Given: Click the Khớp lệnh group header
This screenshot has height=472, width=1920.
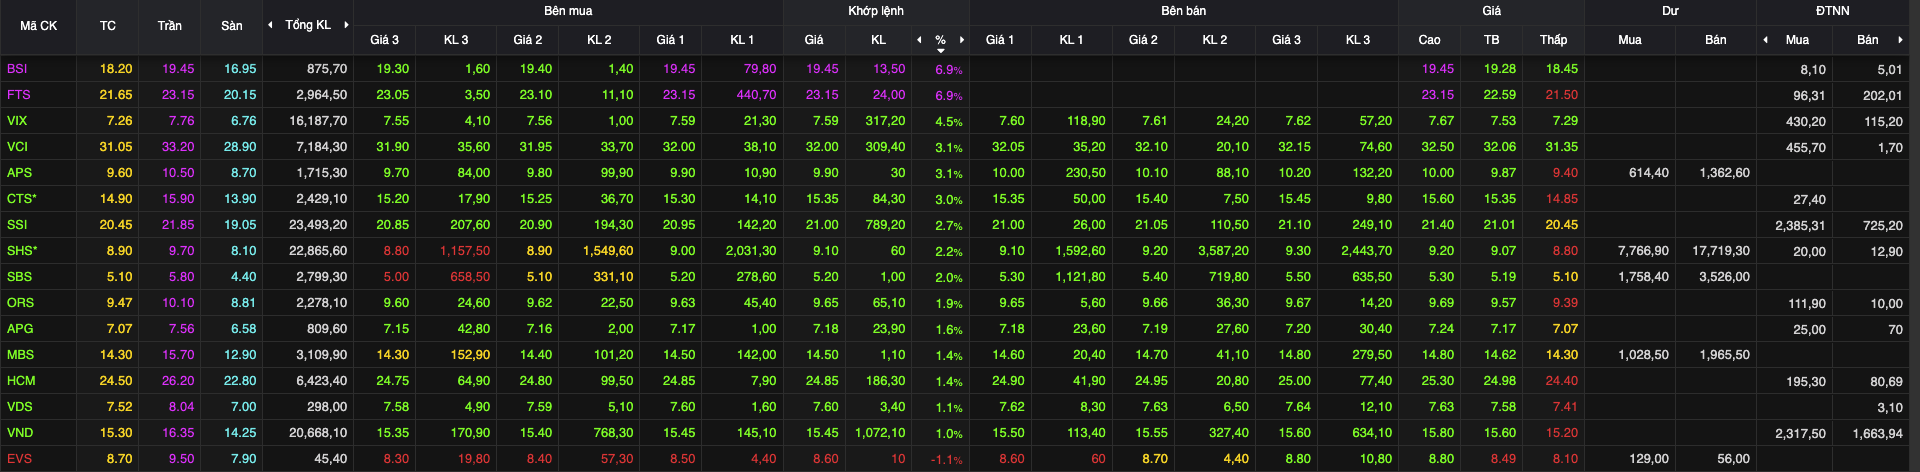Looking at the screenshot, I should pos(876,11).
